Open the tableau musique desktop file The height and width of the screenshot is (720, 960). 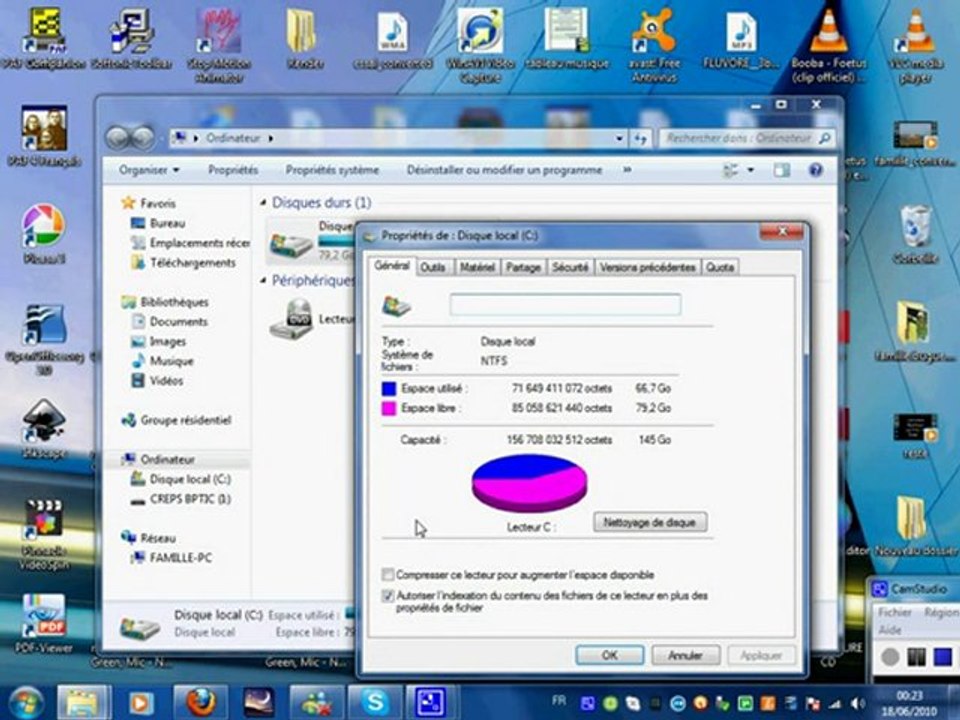[x=567, y=38]
